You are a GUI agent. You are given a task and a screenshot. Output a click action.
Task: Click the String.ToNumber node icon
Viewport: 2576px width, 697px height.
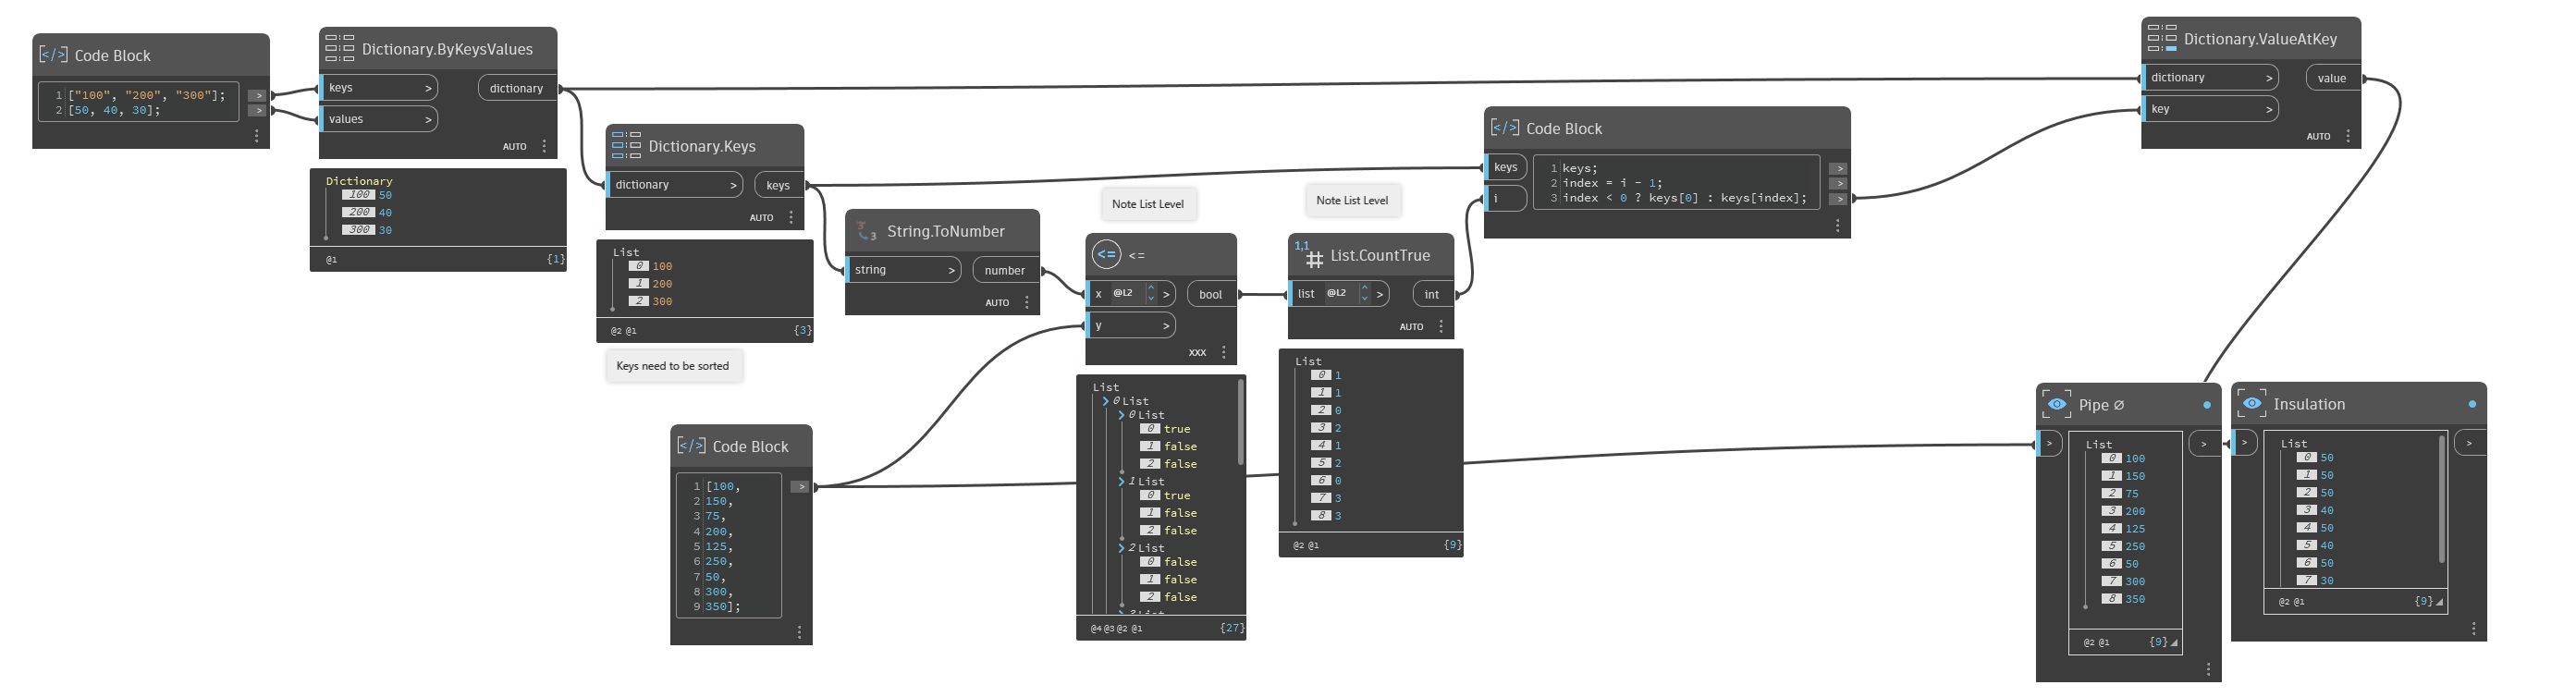pyautogui.click(x=866, y=231)
